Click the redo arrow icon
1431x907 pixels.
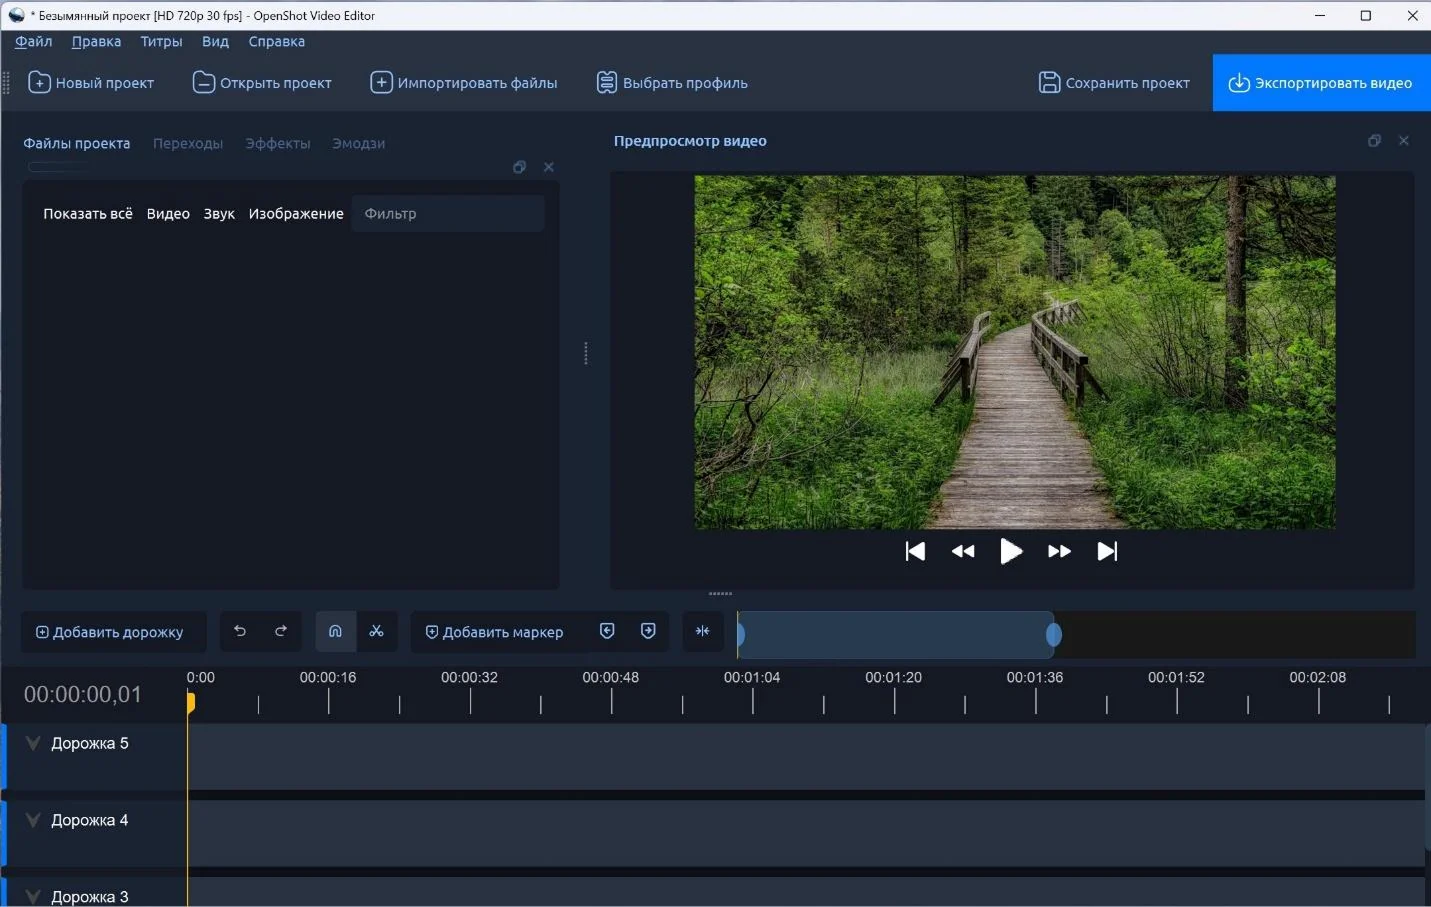(281, 631)
